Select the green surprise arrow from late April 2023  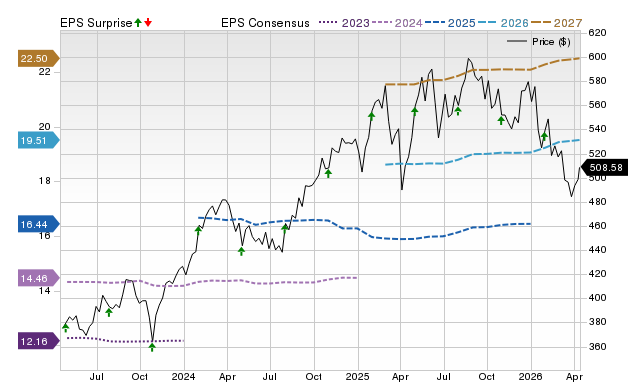(66, 327)
